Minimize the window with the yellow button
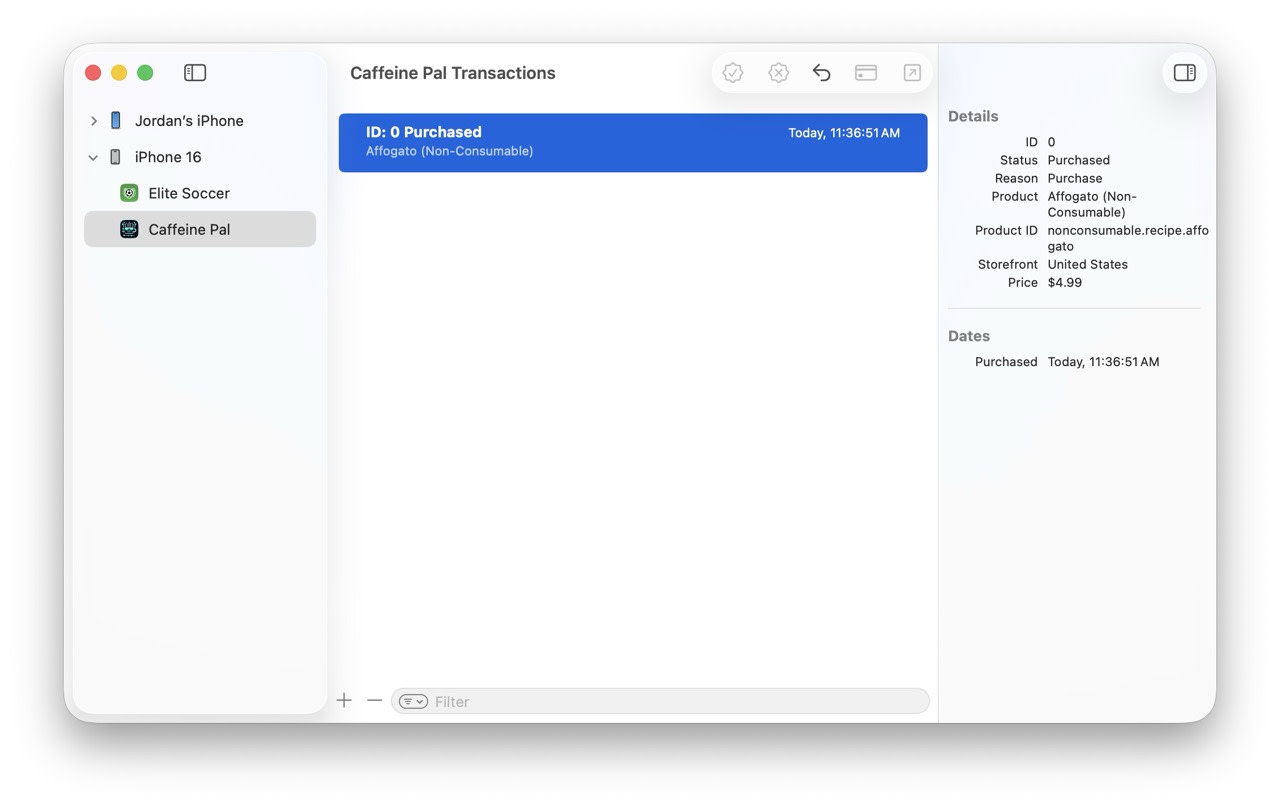Screen dimensions: 1280x807 [x=119, y=73]
